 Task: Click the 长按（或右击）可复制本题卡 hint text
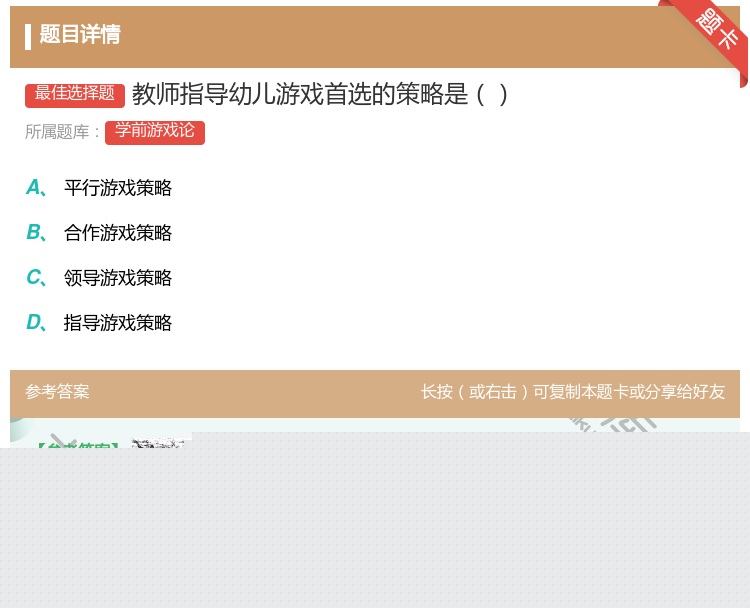573,392
